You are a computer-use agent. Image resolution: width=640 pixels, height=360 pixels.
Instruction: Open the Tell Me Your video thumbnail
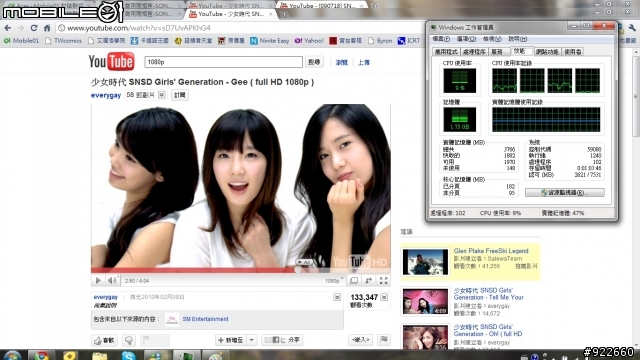pos(425,302)
